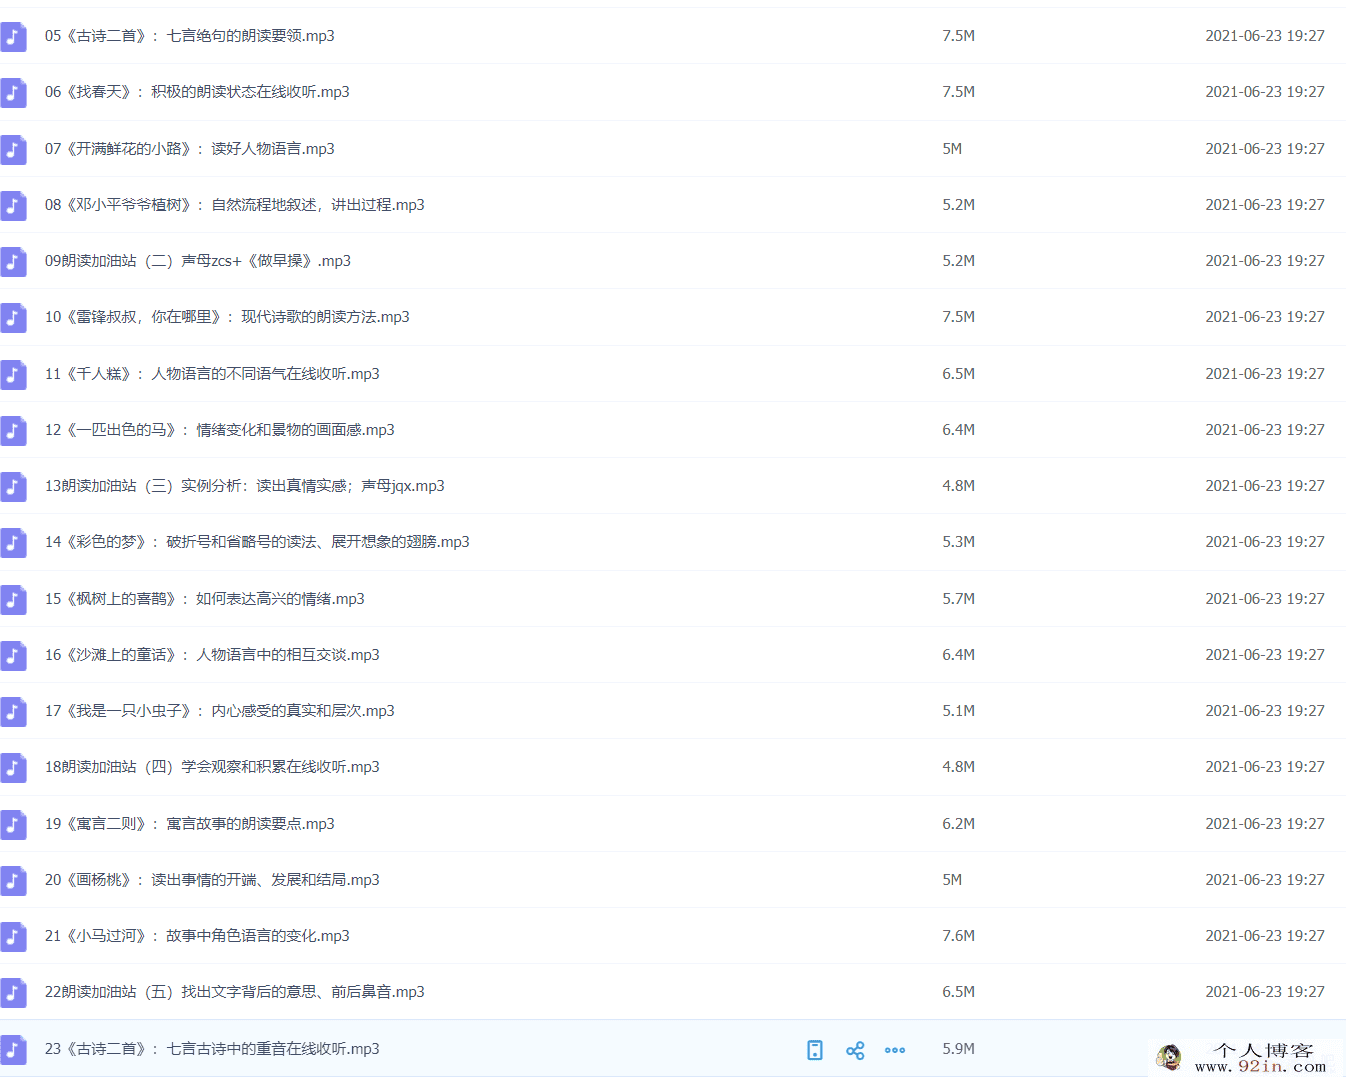Open 09朗读加油站（二）声母zcs+《做早操》.mp3
This screenshot has height=1080, width=1346.
click(198, 261)
